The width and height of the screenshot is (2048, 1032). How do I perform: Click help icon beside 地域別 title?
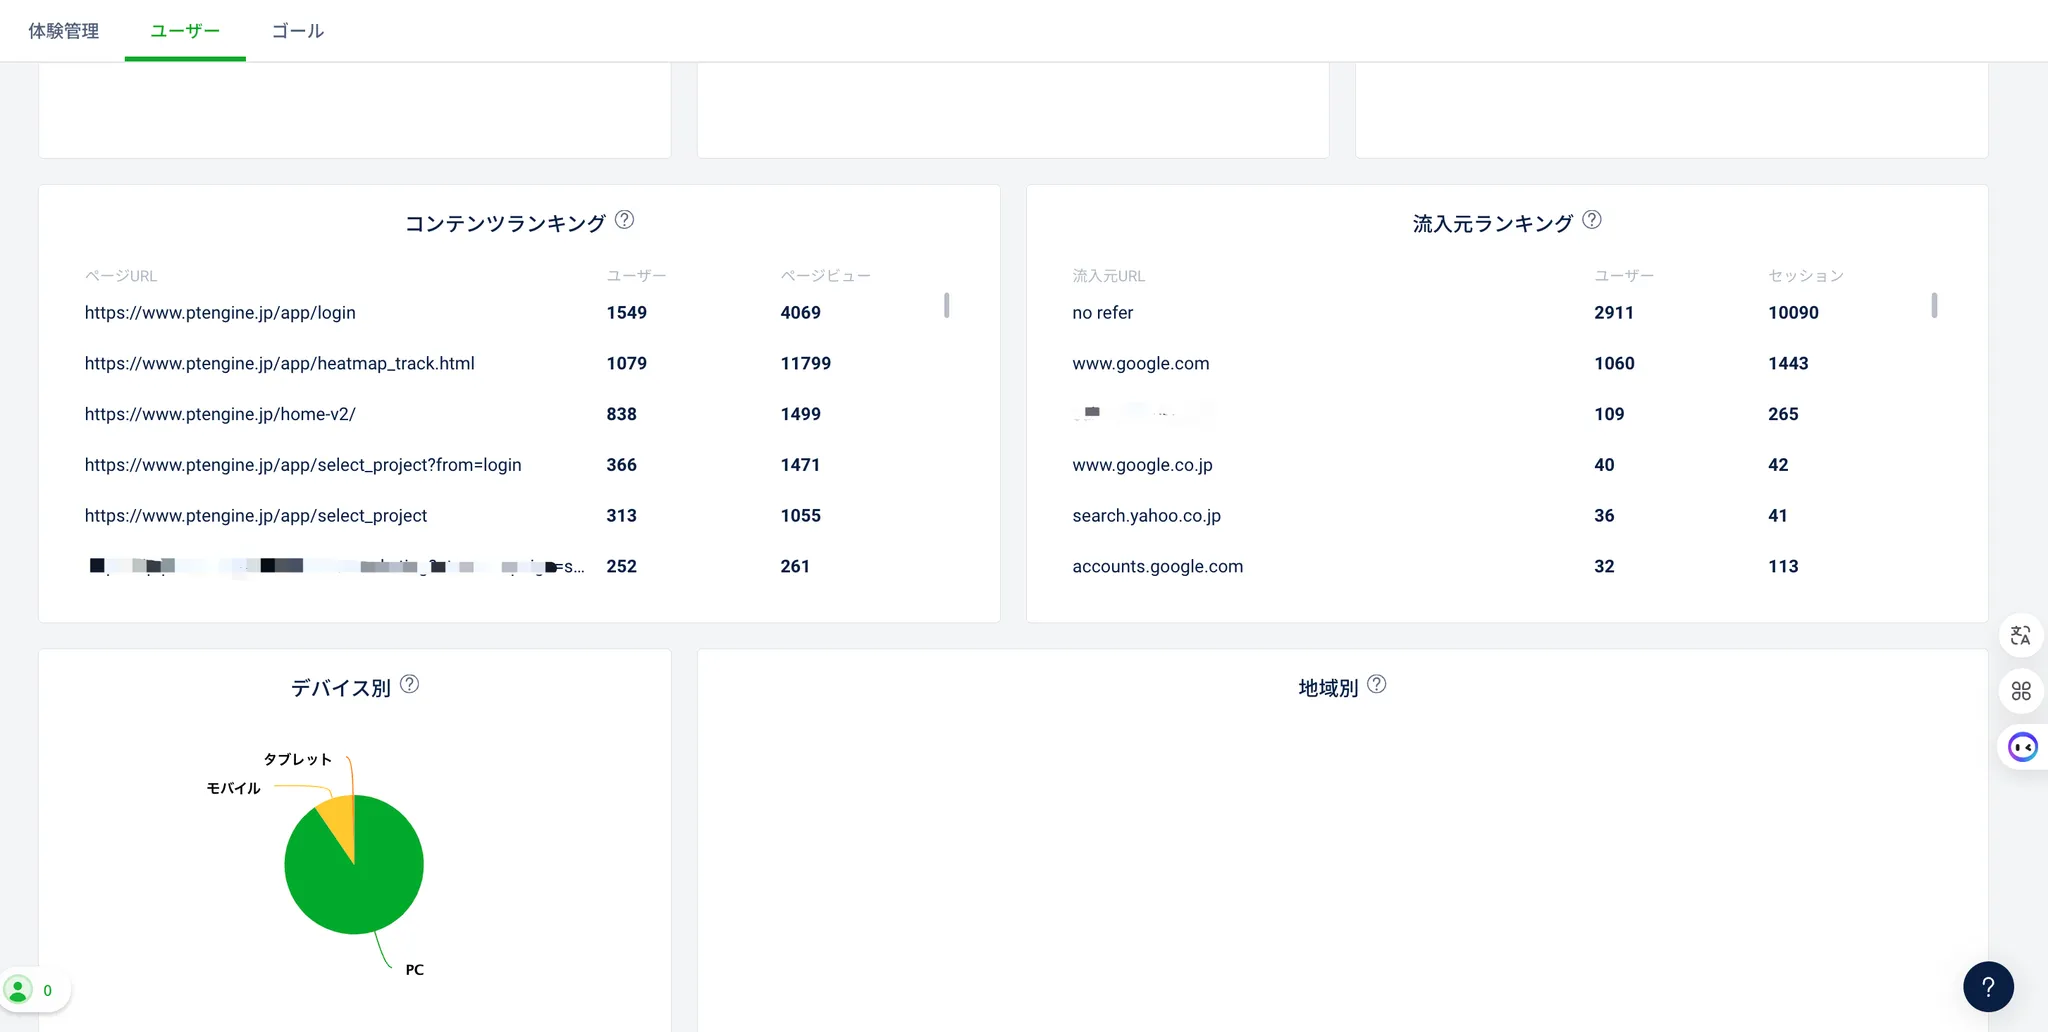[x=1376, y=685]
